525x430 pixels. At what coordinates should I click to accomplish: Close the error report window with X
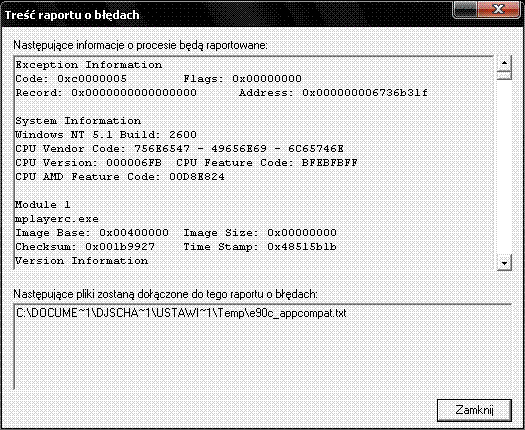coord(498,9)
